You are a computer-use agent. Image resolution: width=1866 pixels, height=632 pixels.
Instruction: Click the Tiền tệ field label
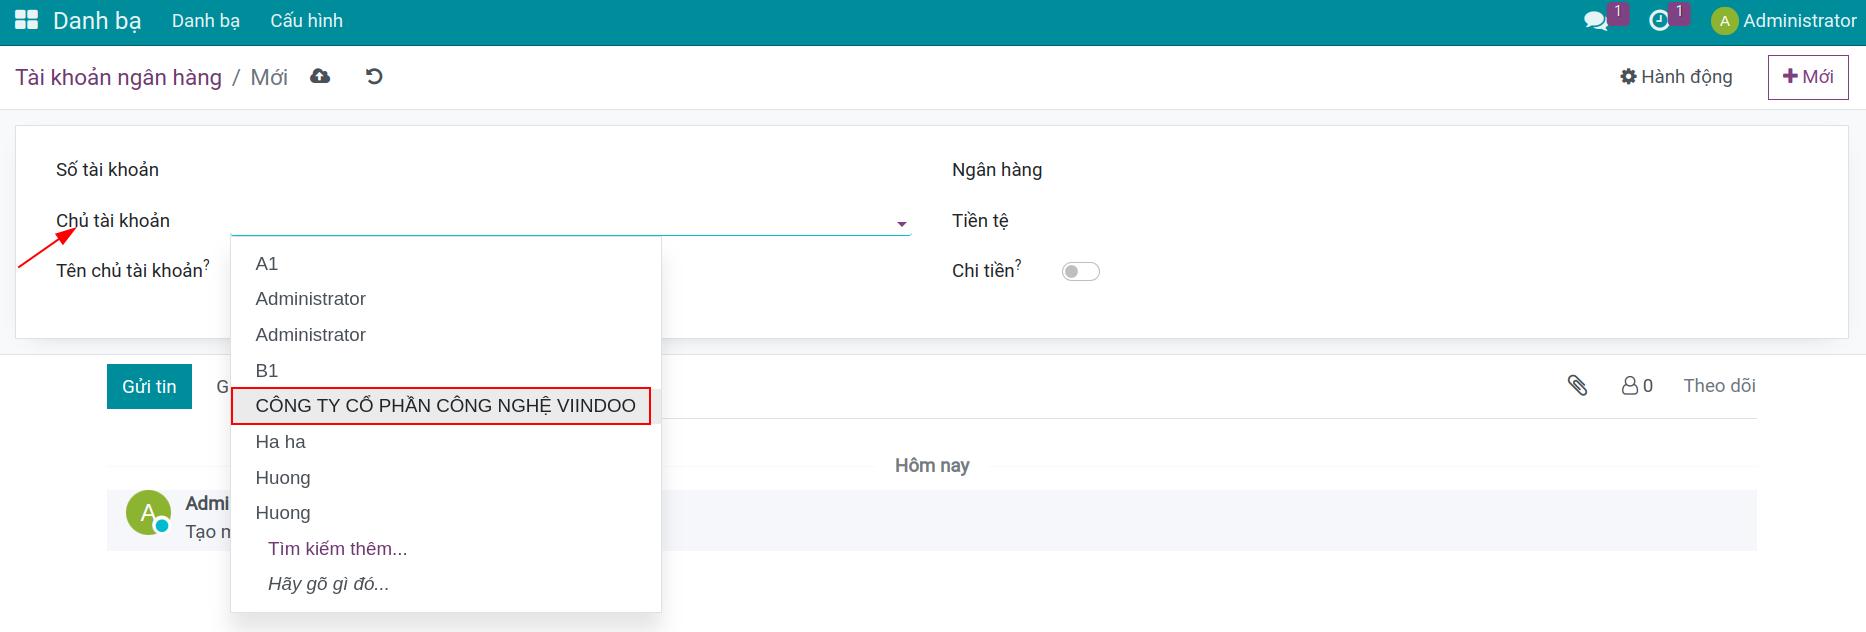click(x=980, y=221)
